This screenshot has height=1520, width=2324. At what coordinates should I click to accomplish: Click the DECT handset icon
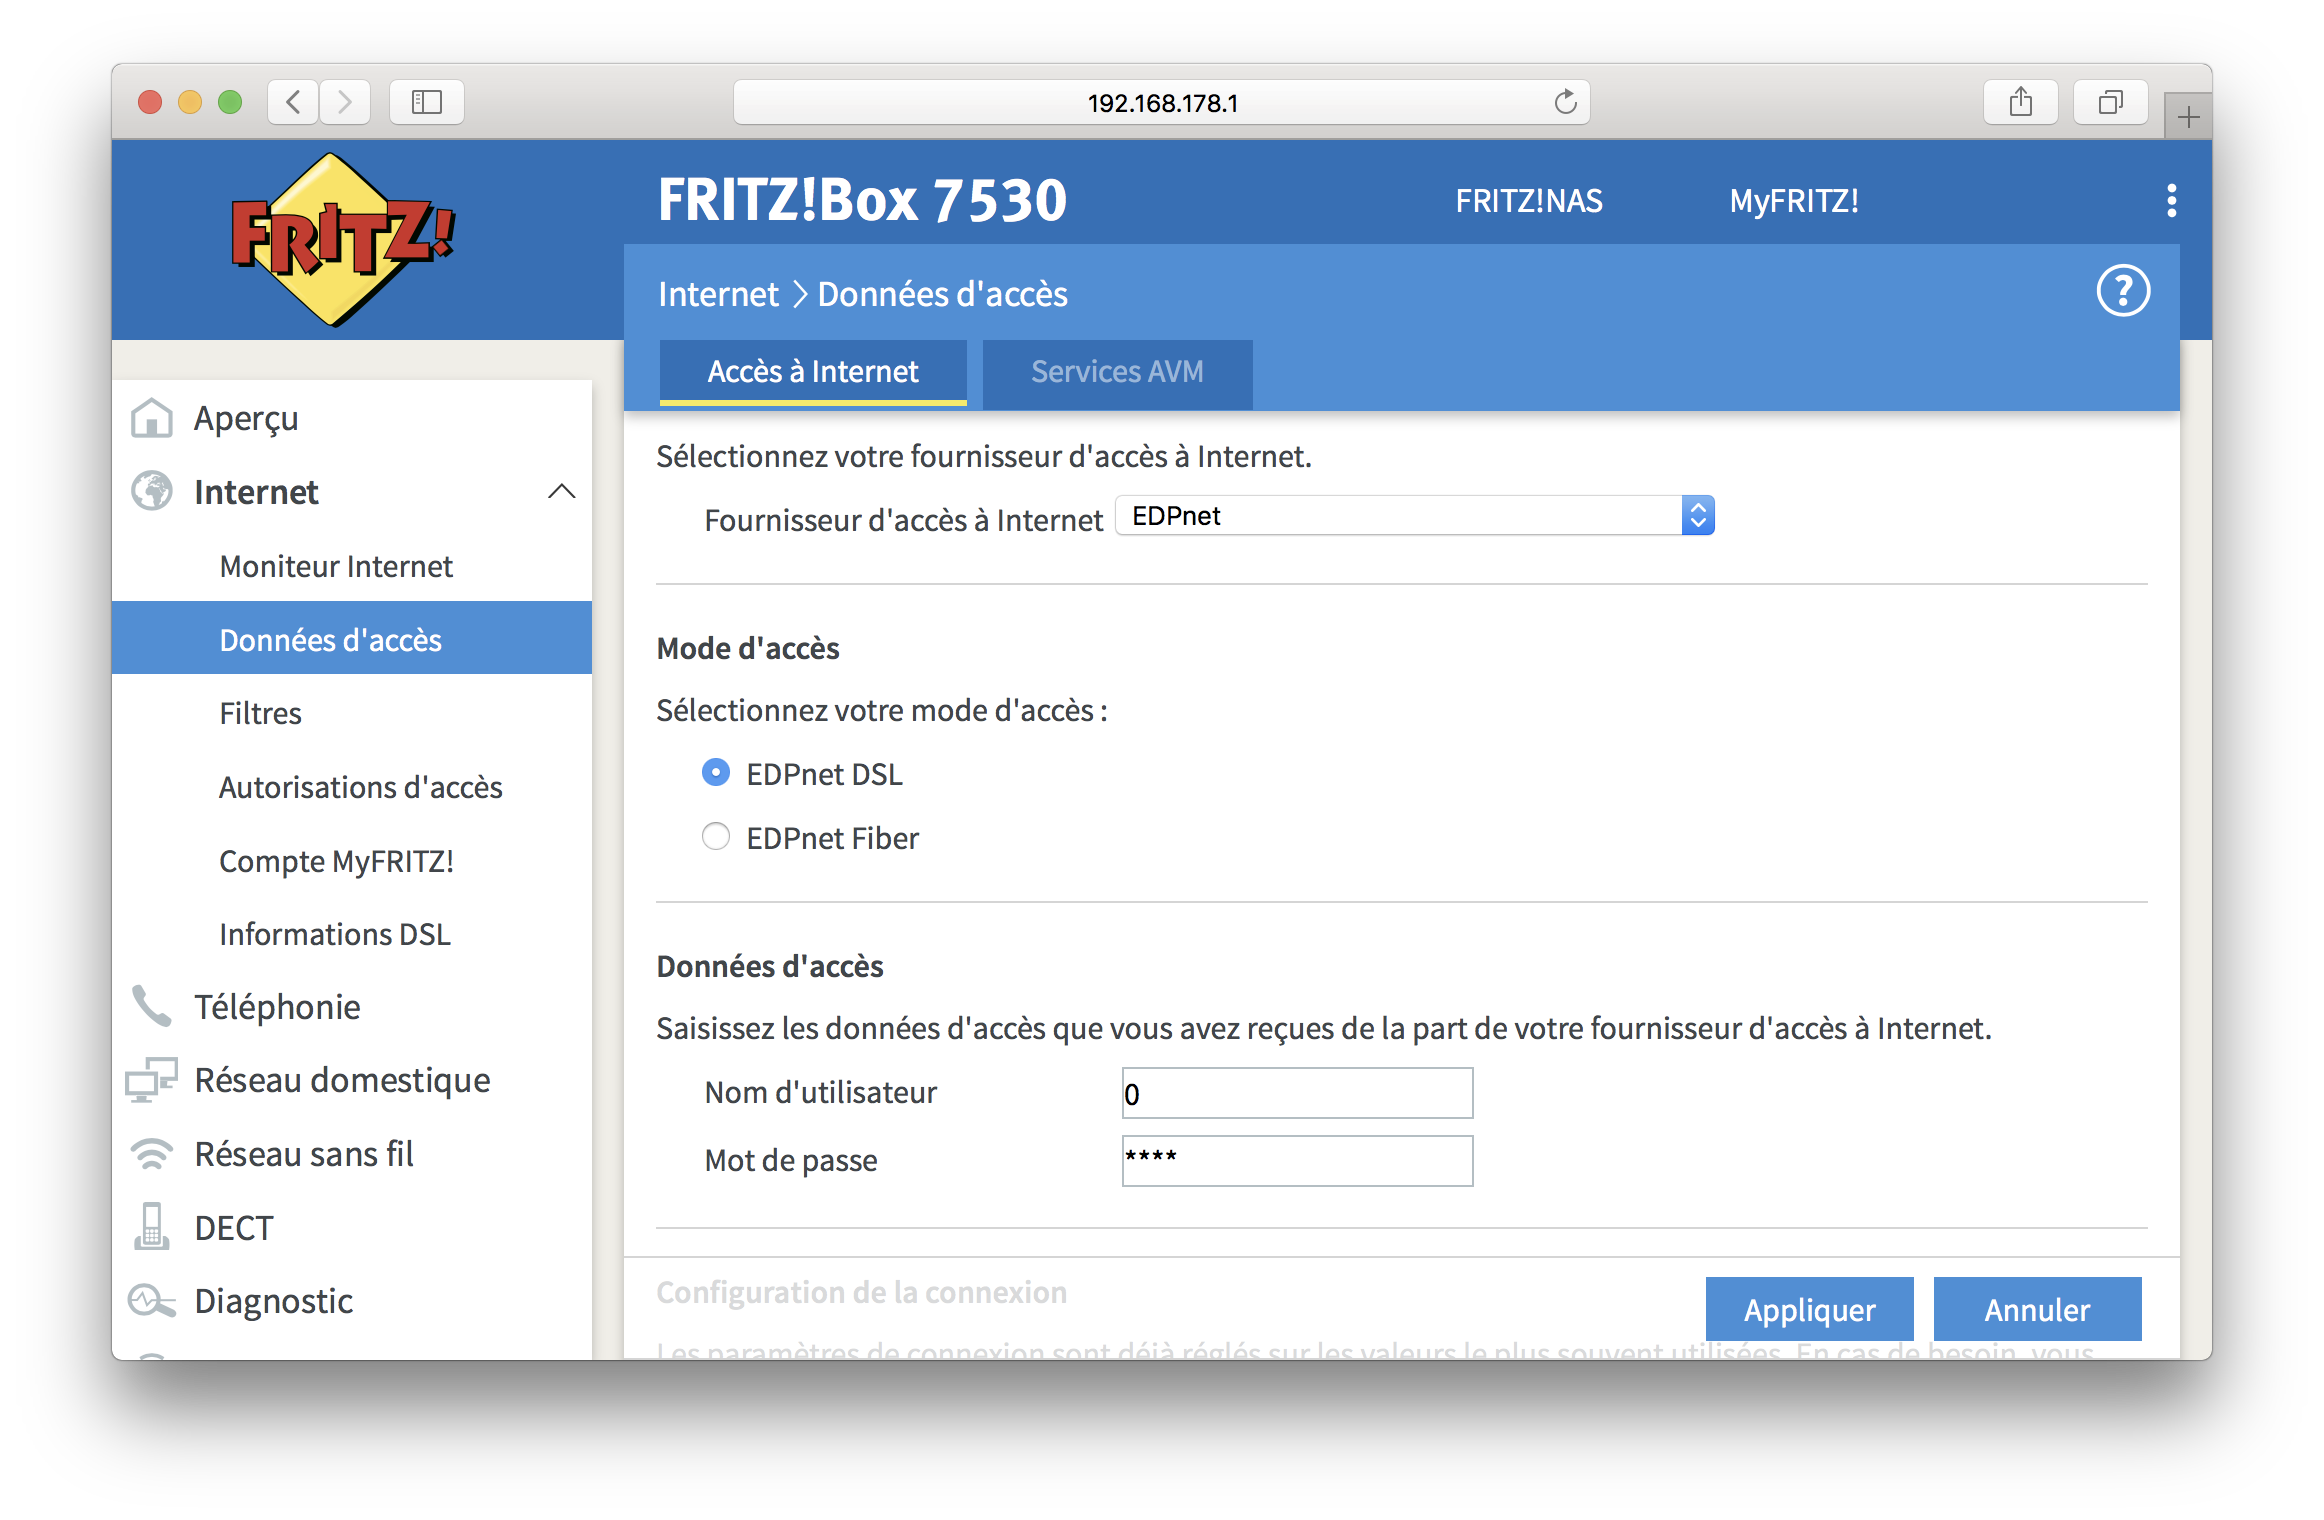click(x=152, y=1227)
